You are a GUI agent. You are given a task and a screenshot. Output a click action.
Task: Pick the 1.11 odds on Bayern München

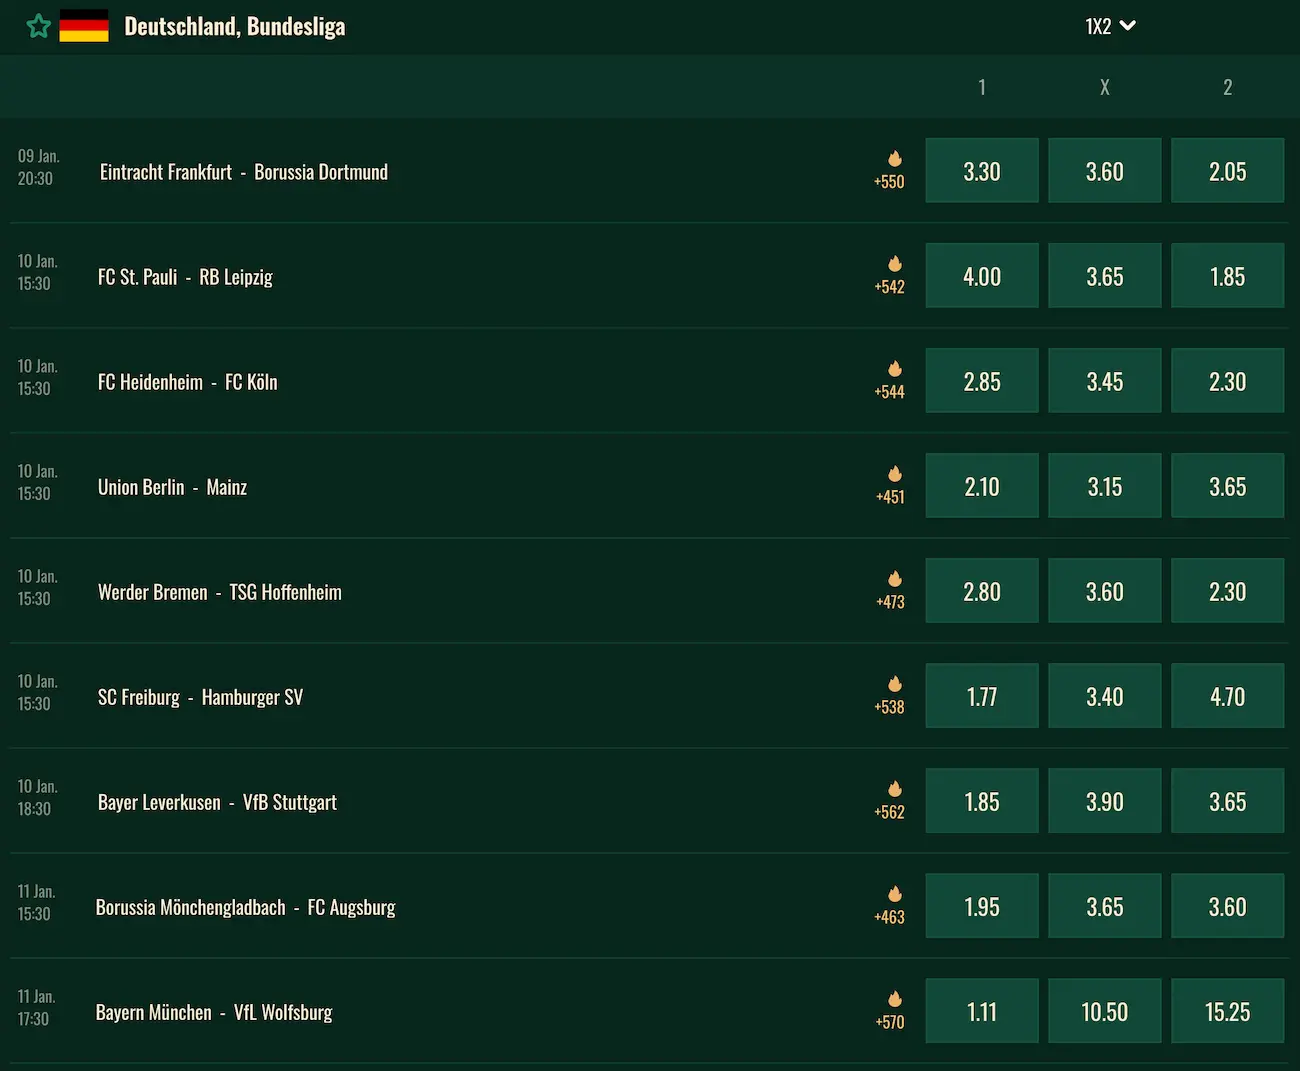[x=981, y=1010]
